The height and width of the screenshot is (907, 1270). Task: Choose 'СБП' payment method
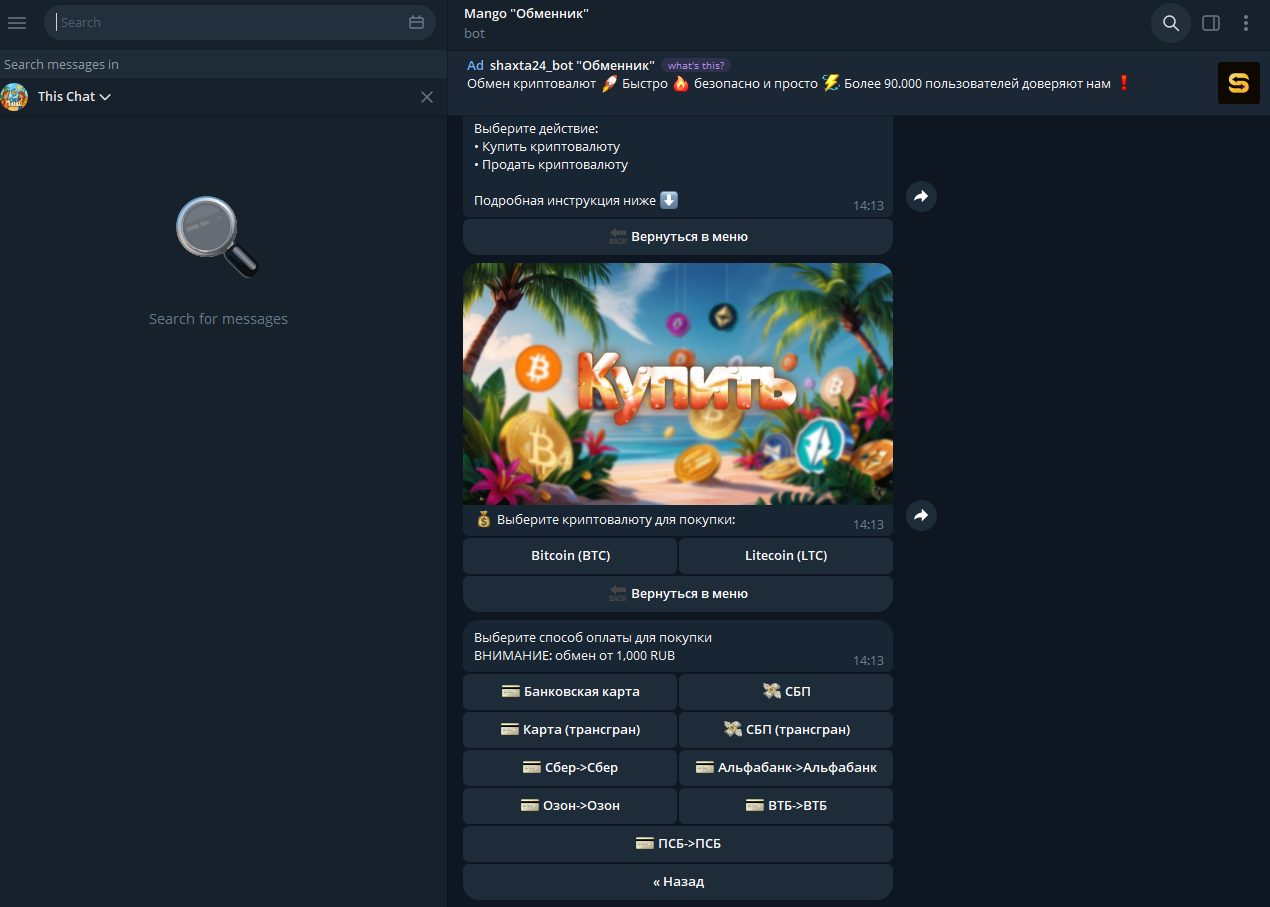coord(786,692)
